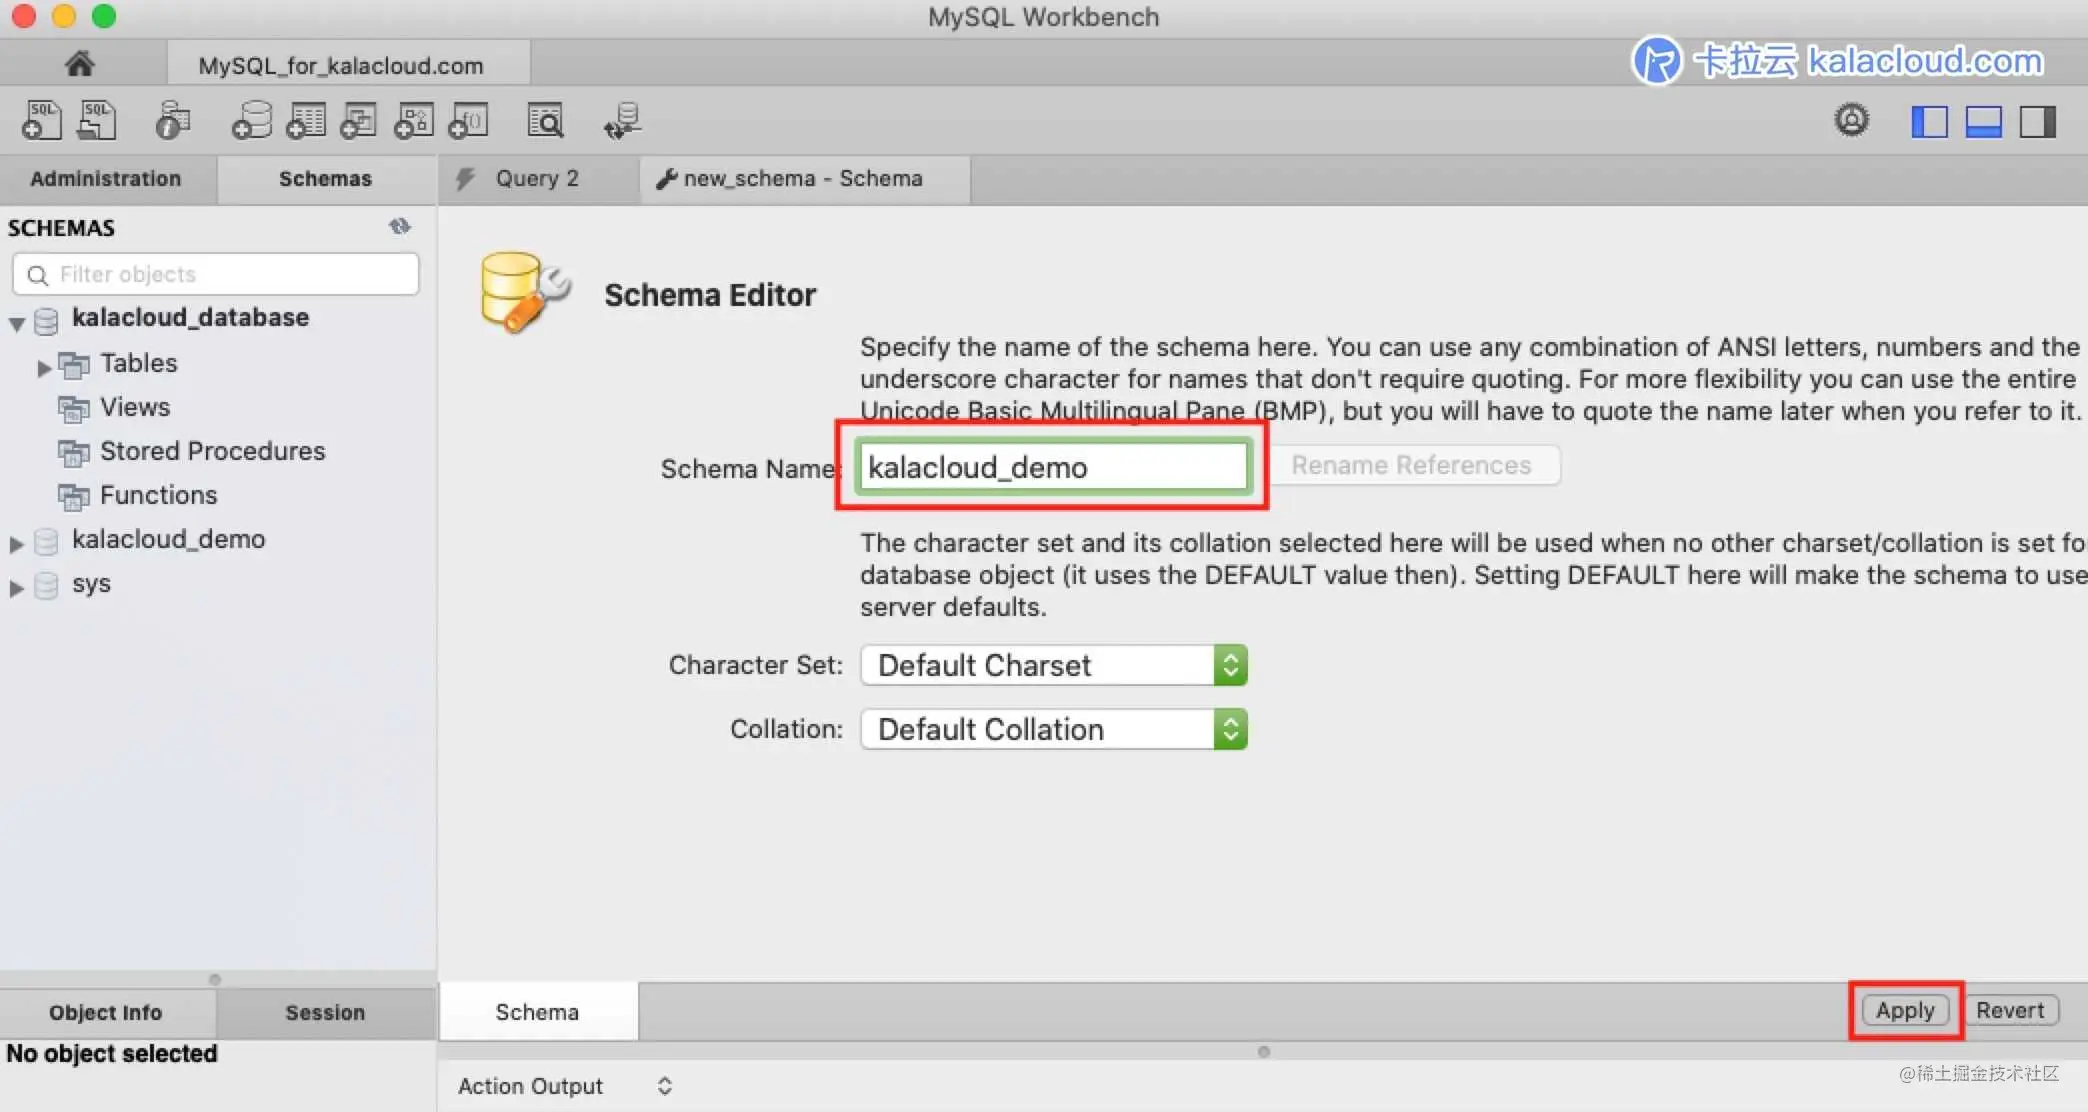
Task: Toggle the bottom output panel
Action: point(1983,121)
